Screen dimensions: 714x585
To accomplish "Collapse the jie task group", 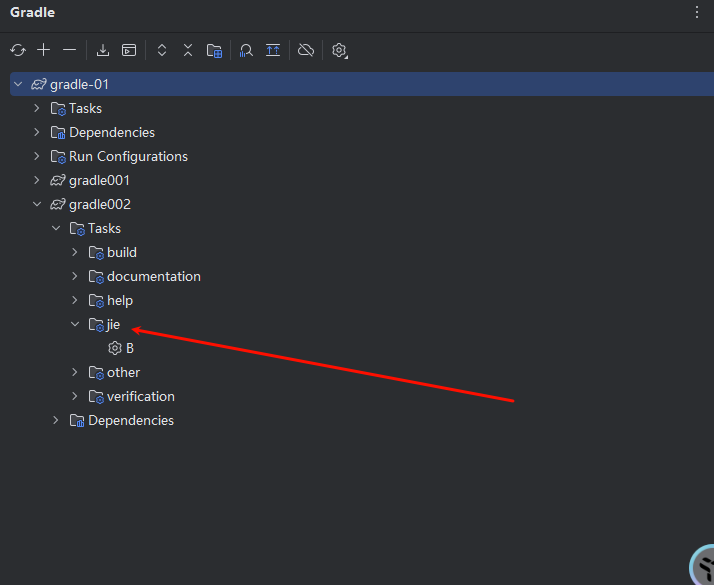I will click(75, 324).
